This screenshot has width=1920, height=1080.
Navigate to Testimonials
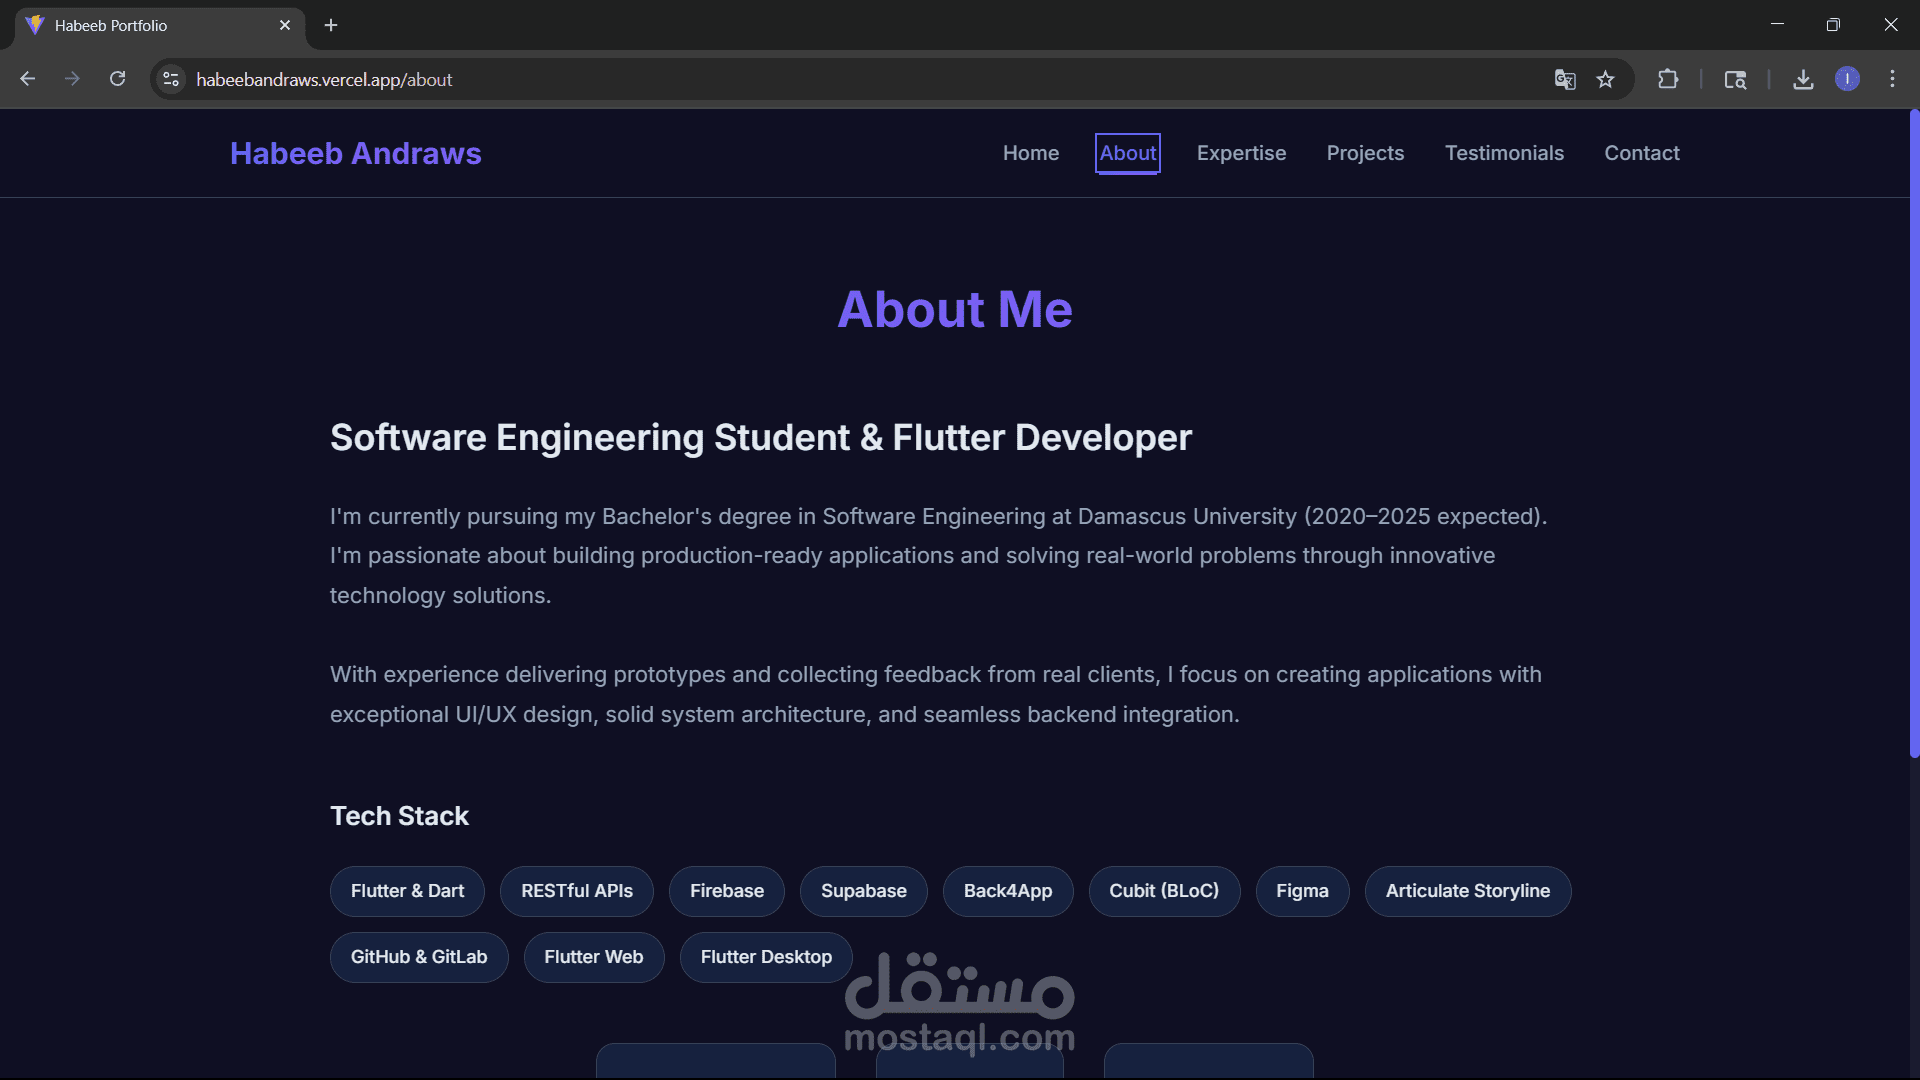point(1504,153)
